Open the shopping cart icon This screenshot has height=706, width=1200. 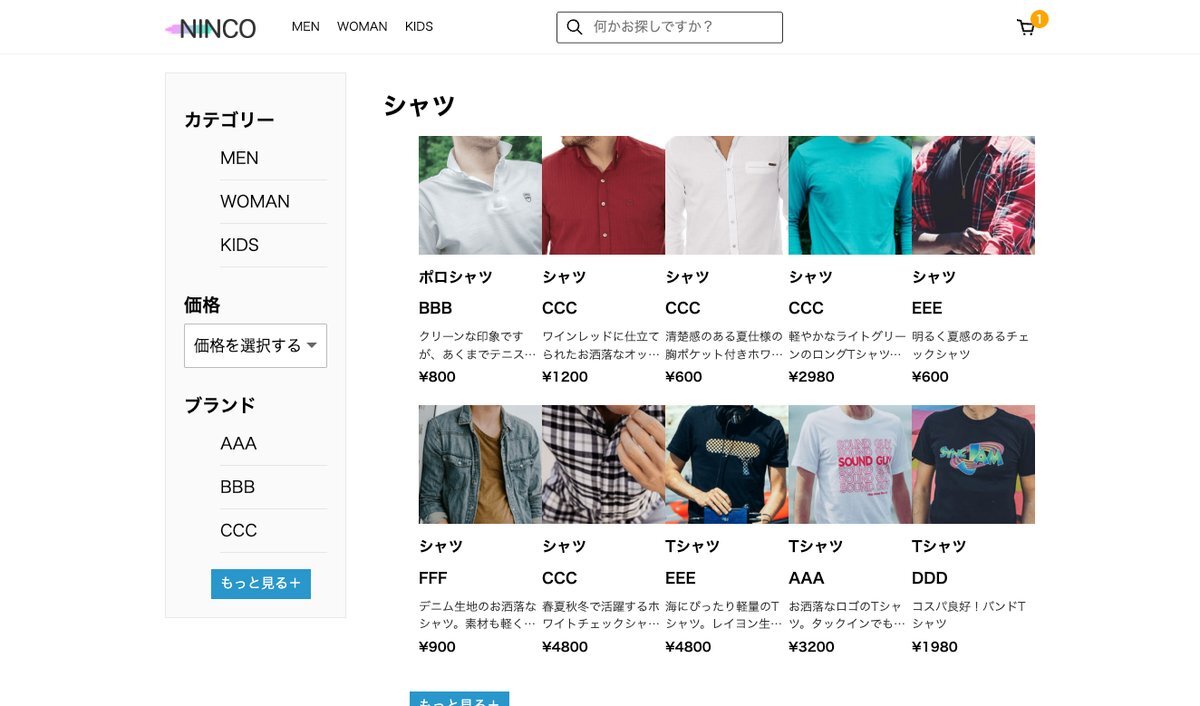pos(1026,28)
